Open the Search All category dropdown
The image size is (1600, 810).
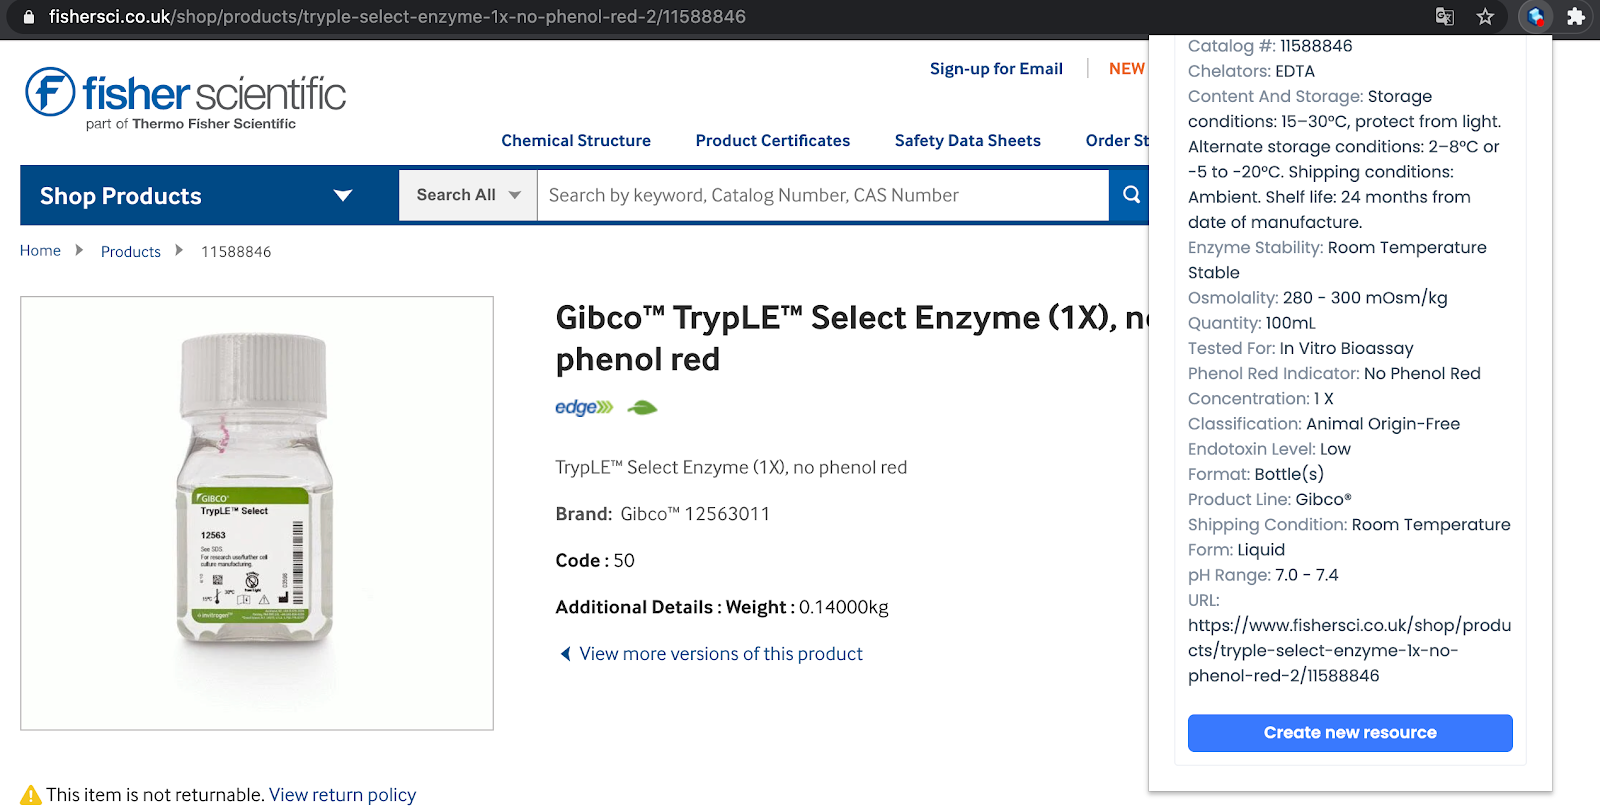pos(467,195)
